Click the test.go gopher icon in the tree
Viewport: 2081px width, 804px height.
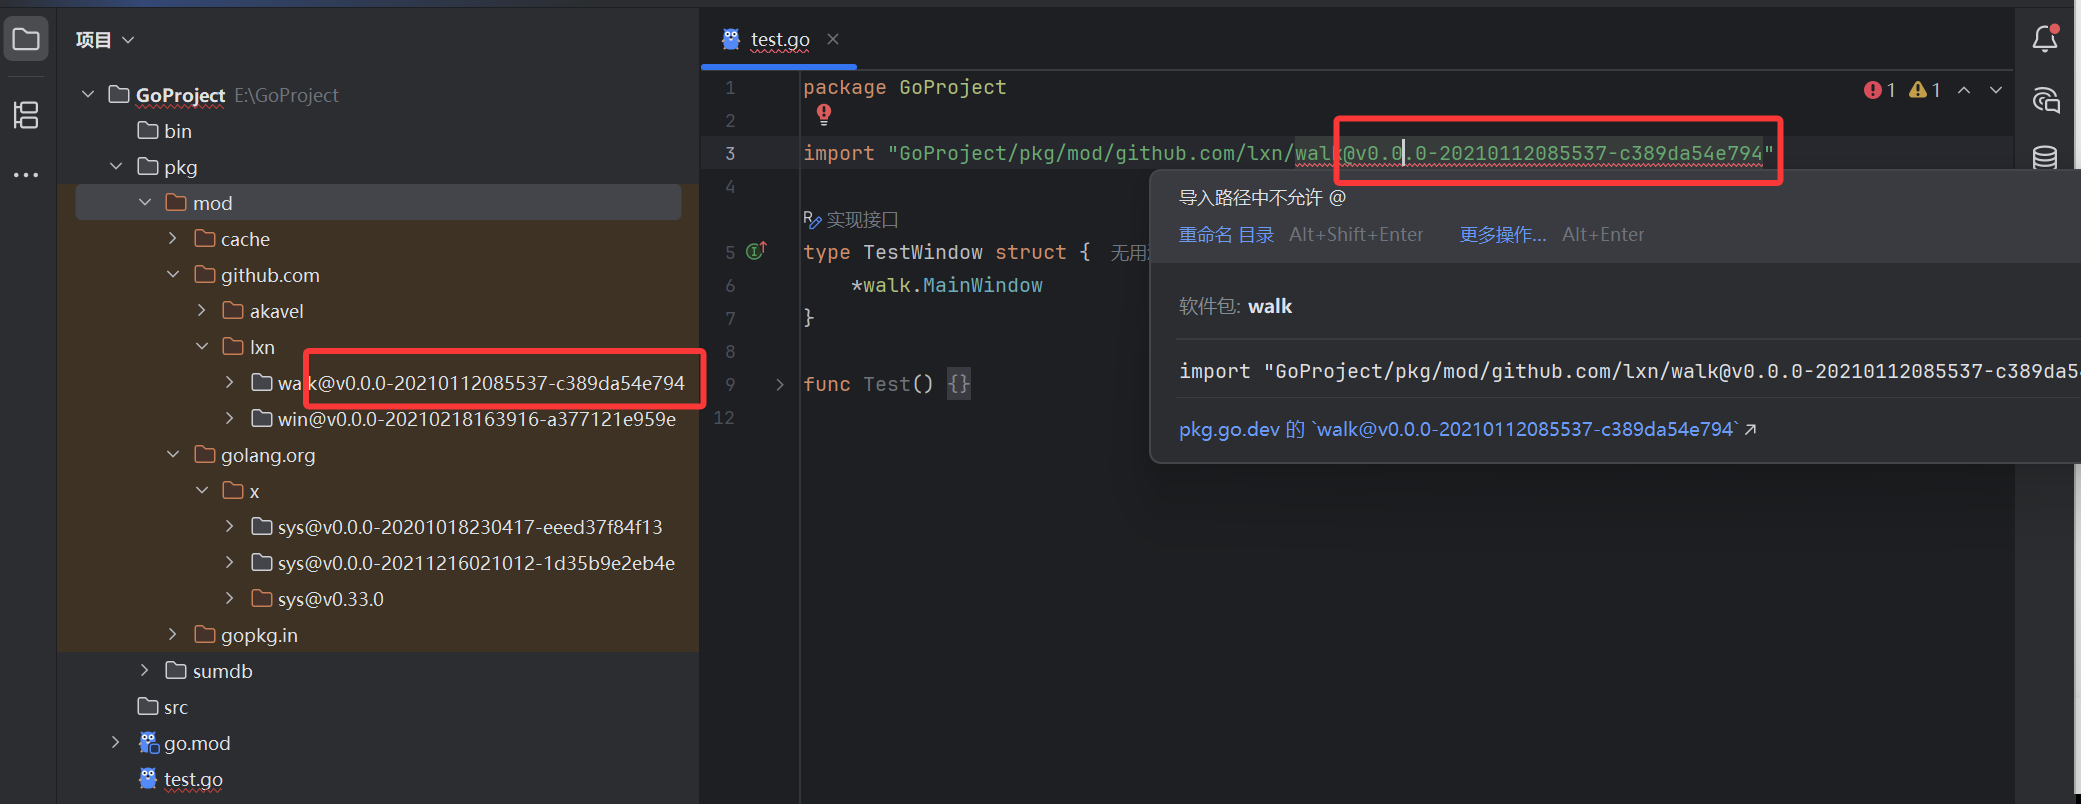click(x=148, y=779)
